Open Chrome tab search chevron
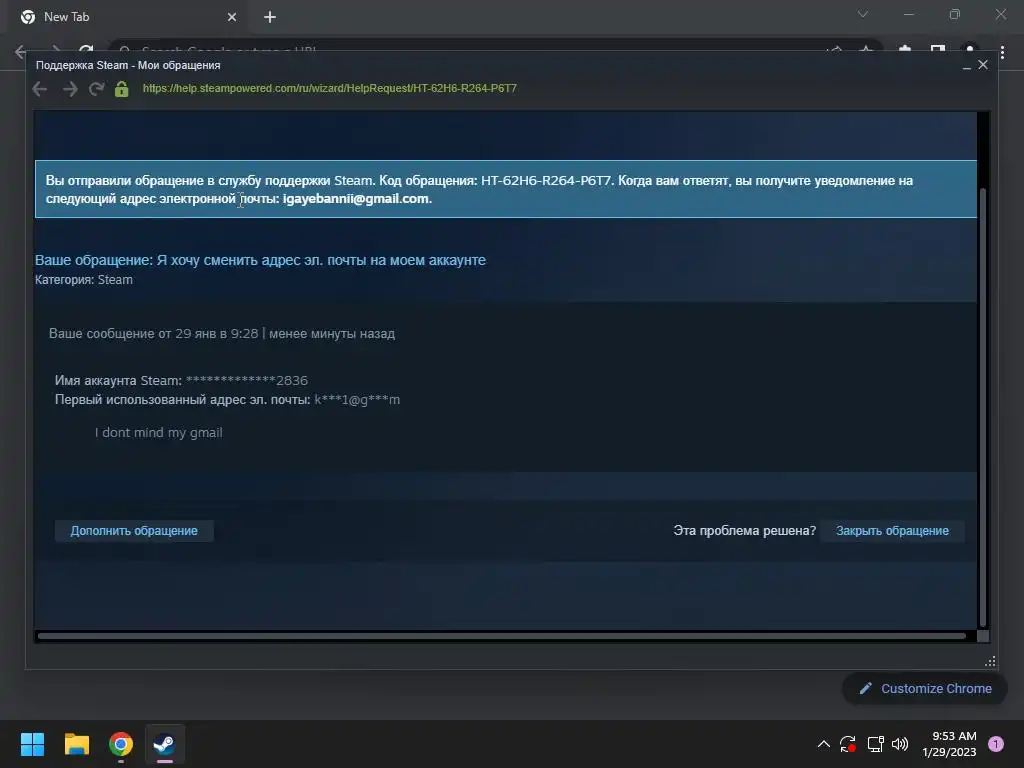 [x=863, y=14]
